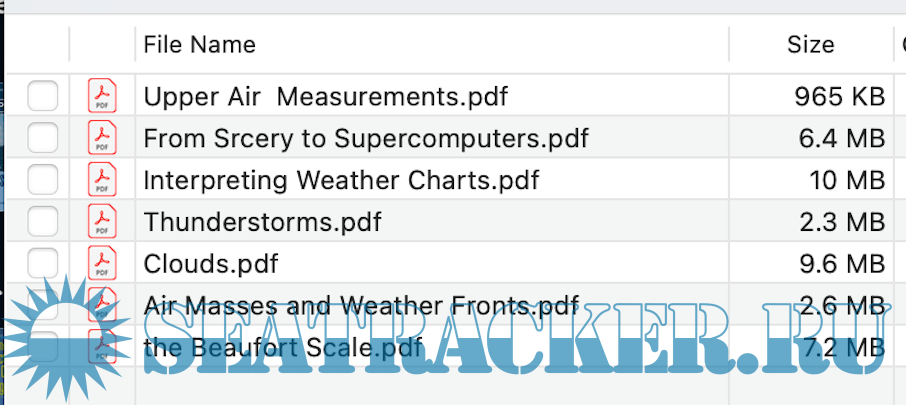906x405 pixels.
Task: Click PDF icon for Air Masses and Weather Fronts
Action: pyautogui.click(x=102, y=305)
